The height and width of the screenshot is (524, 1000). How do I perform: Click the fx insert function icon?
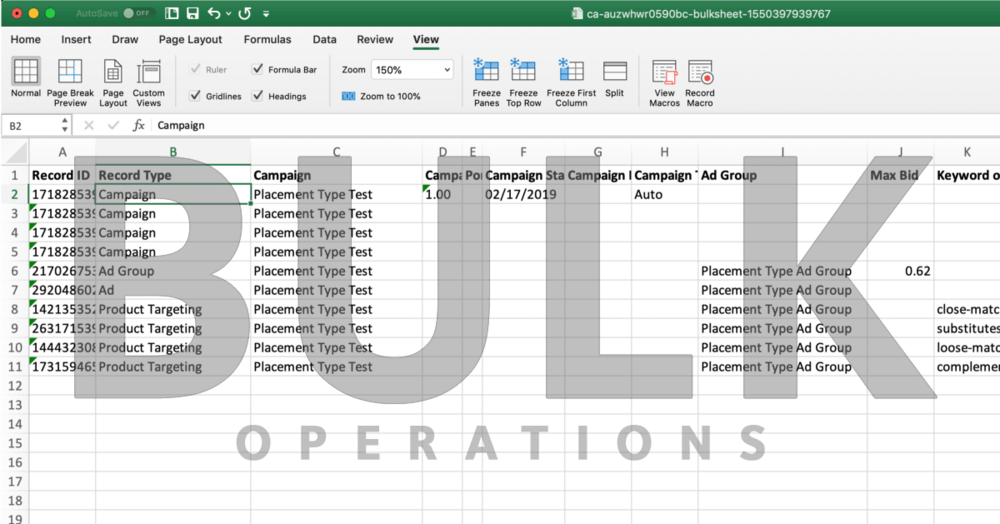pos(138,126)
